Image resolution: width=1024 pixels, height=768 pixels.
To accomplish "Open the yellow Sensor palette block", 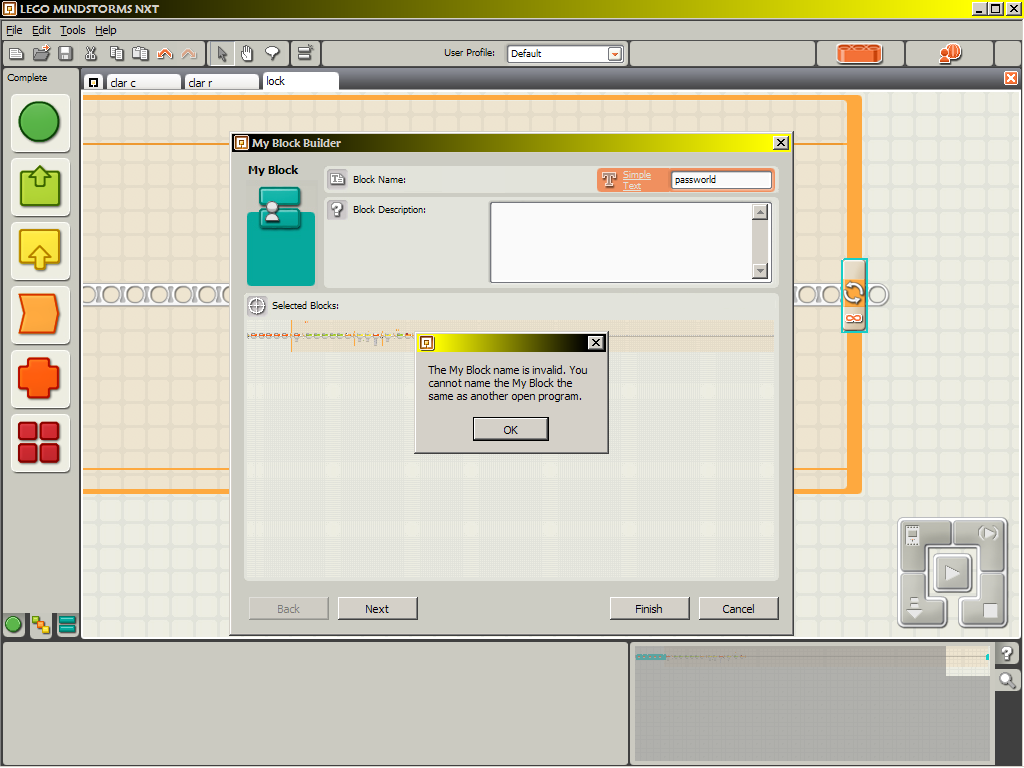I will pos(40,251).
